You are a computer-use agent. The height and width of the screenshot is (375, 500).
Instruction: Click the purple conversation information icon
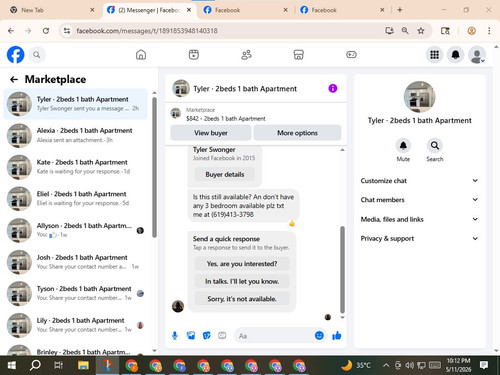click(x=333, y=88)
